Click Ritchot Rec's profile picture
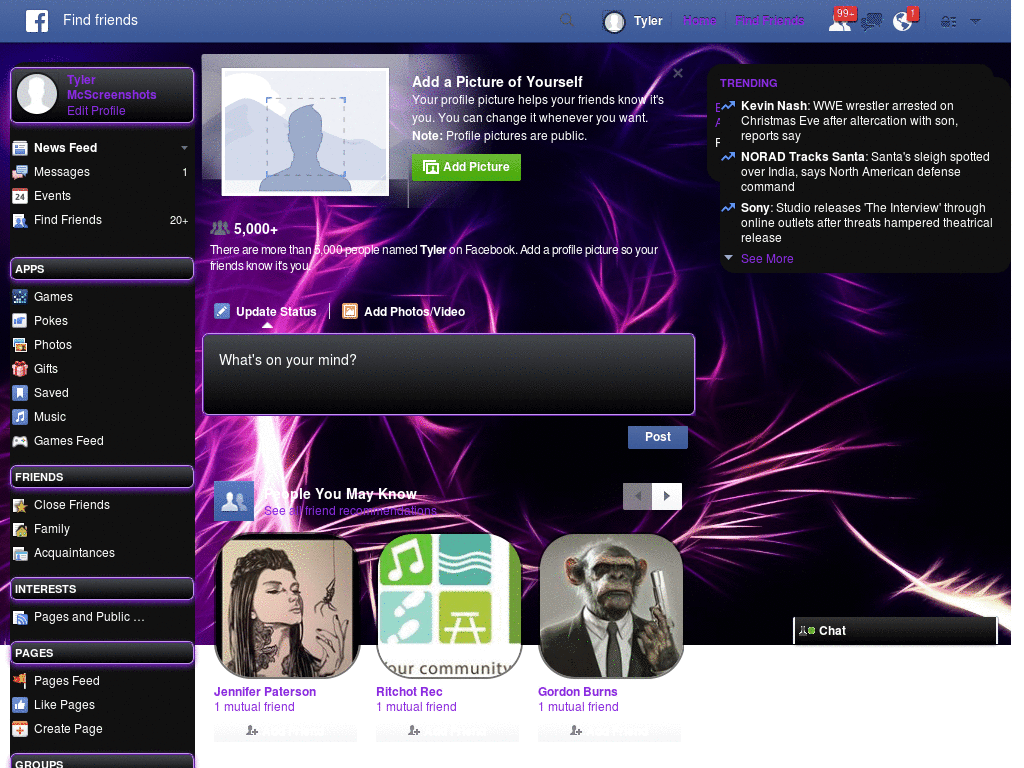 coord(449,606)
